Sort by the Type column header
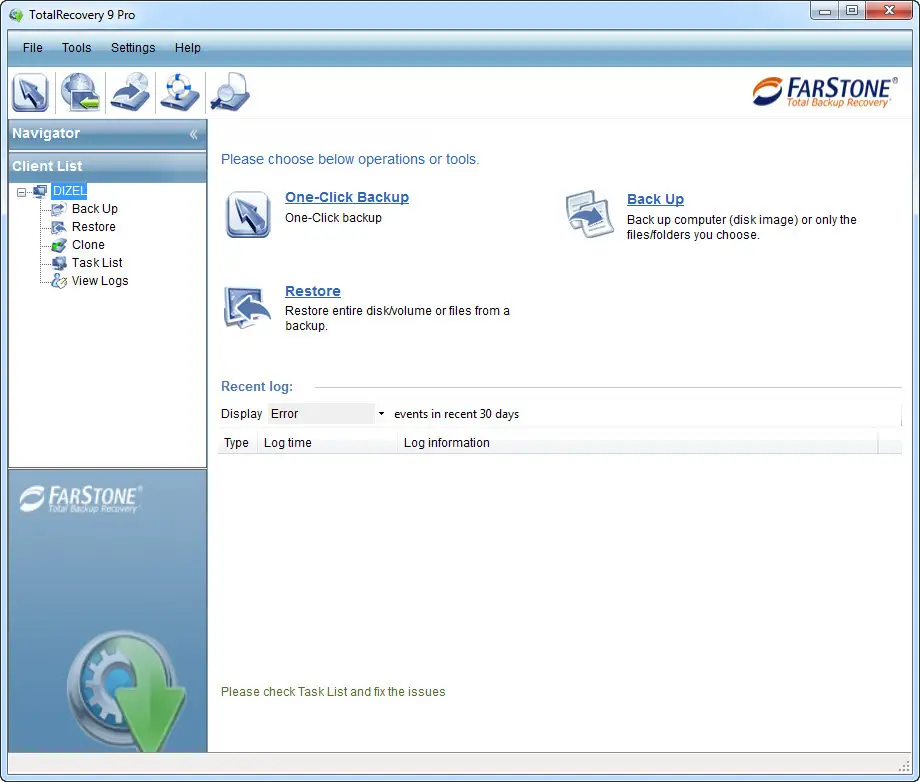Image resolution: width=920 pixels, height=782 pixels. [237, 443]
